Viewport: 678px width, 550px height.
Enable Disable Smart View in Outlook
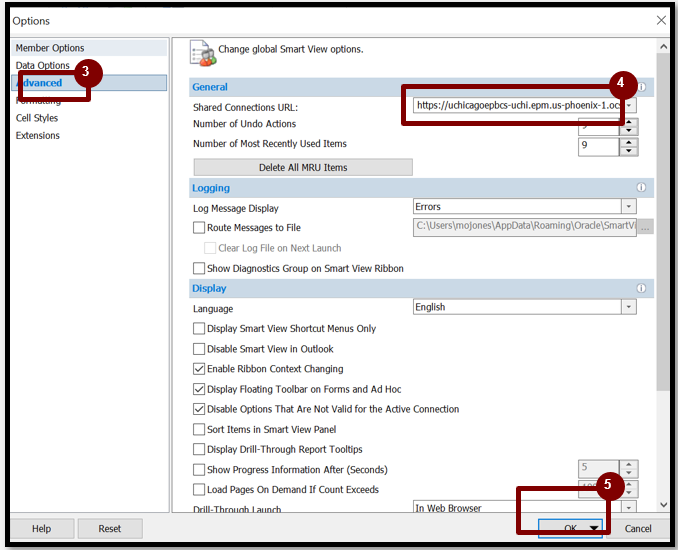coord(199,349)
